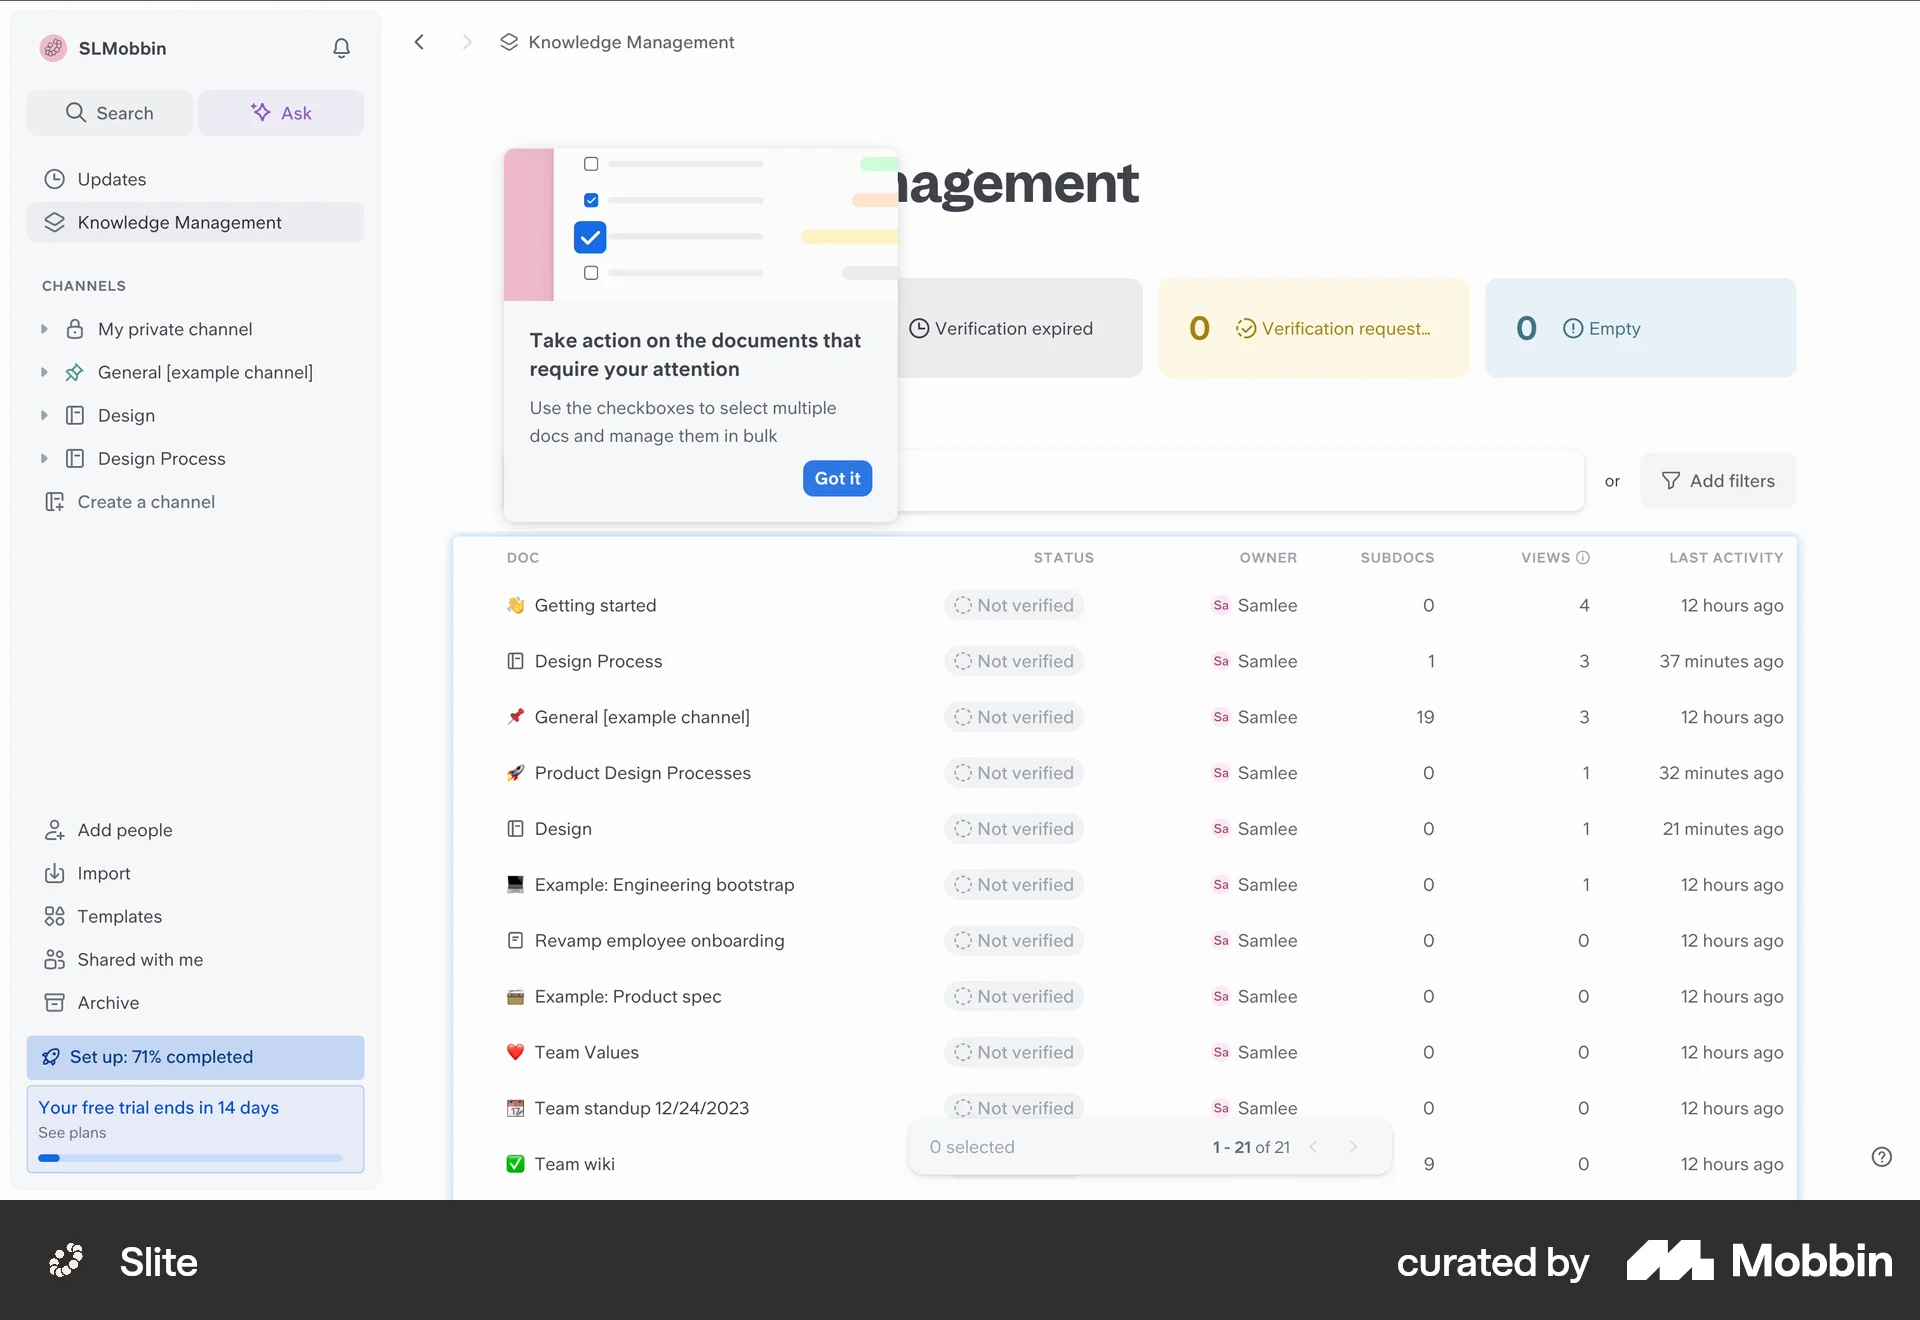
Task: Switch to the Knowledge Management section
Action: point(181,222)
